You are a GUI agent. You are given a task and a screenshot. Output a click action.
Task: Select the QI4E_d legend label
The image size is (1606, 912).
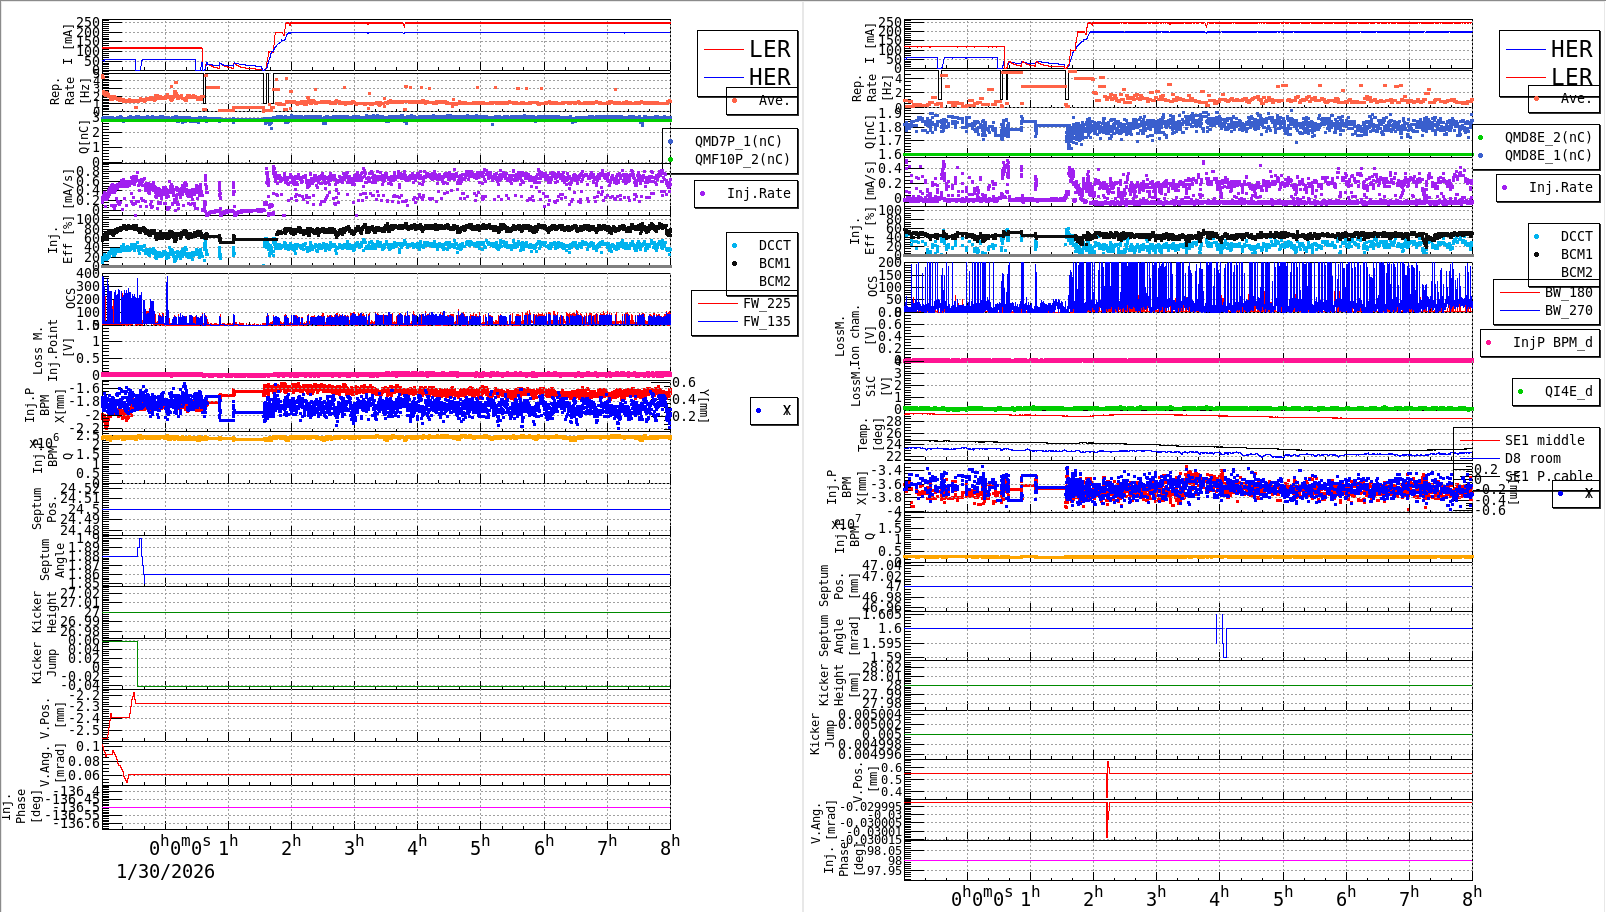[1569, 391]
